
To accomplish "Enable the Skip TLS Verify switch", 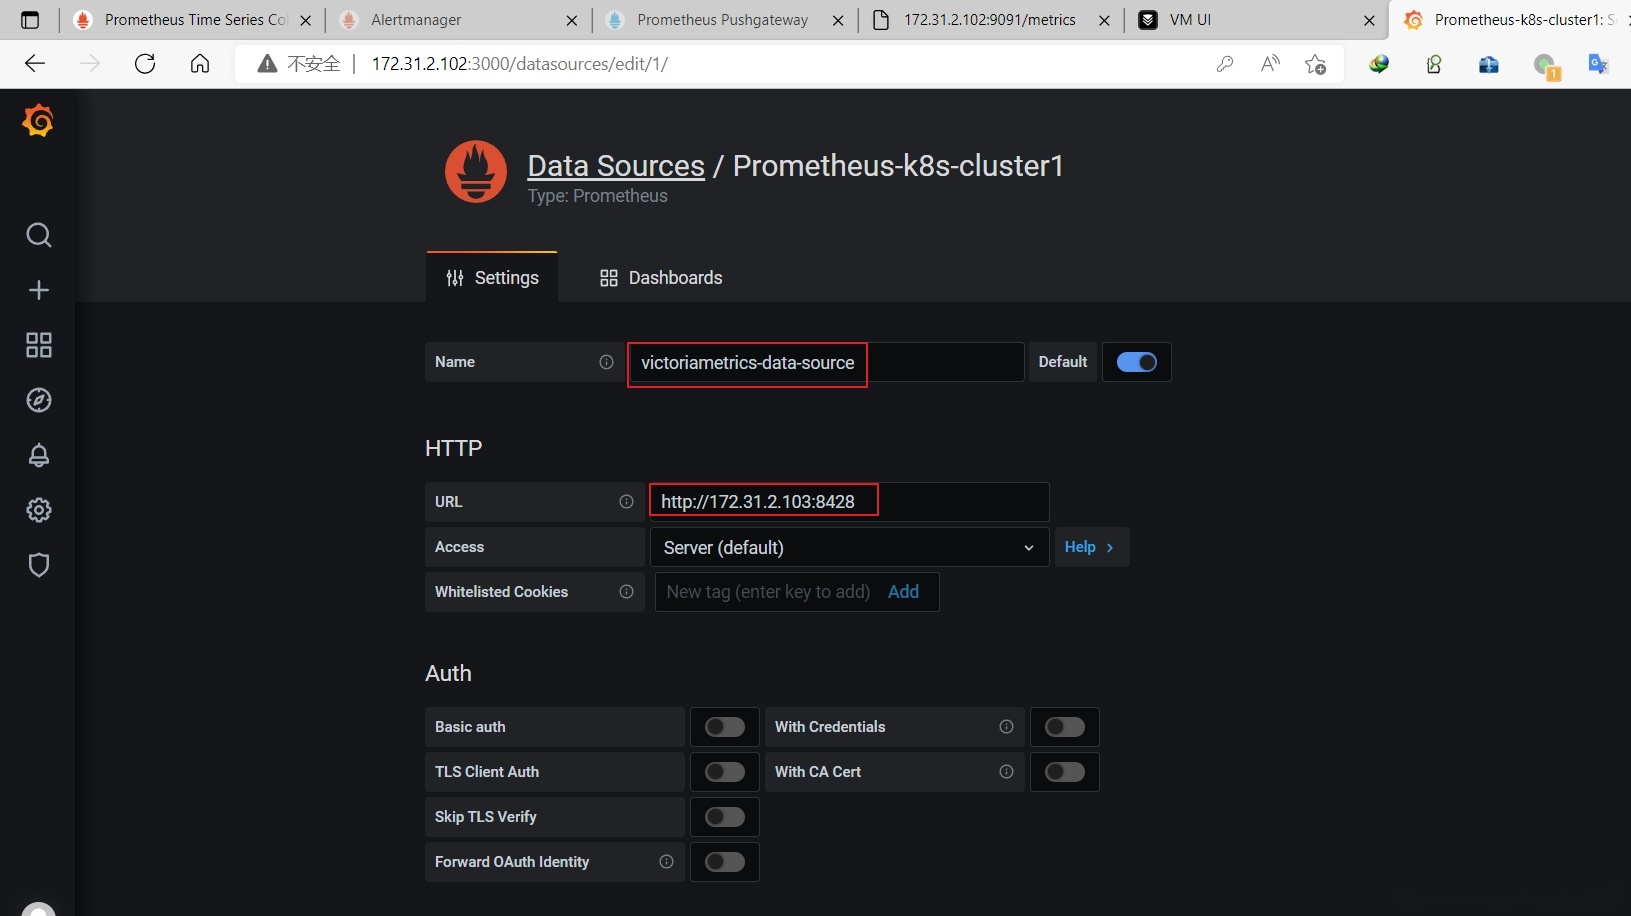I will (724, 817).
